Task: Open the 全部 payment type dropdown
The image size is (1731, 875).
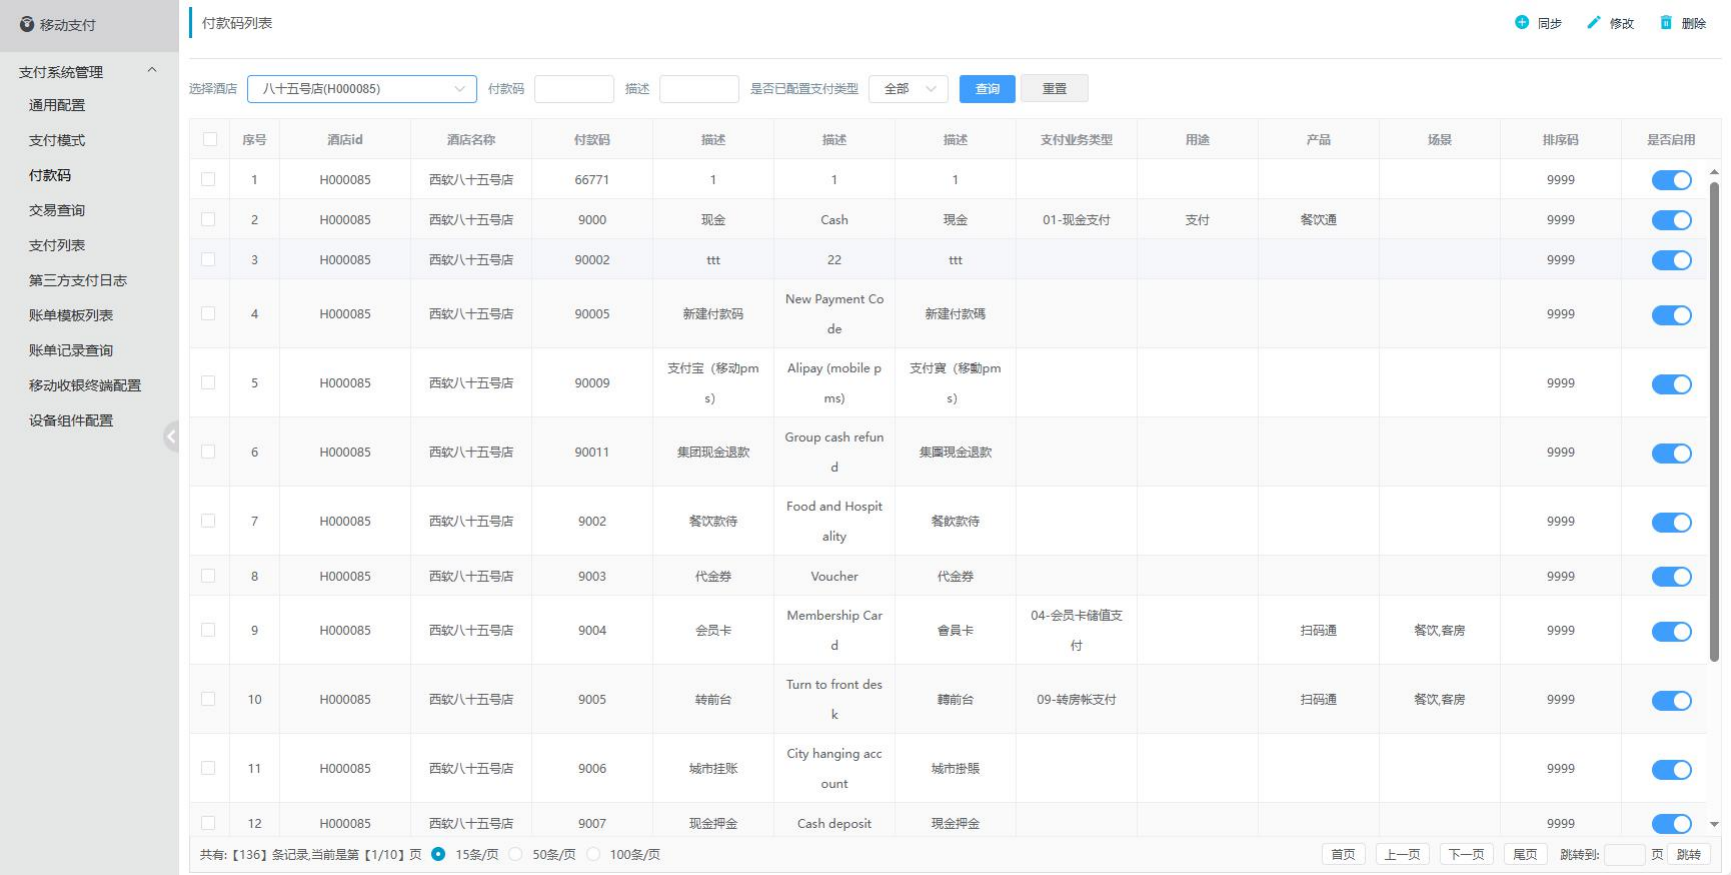Action: click(908, 89)
